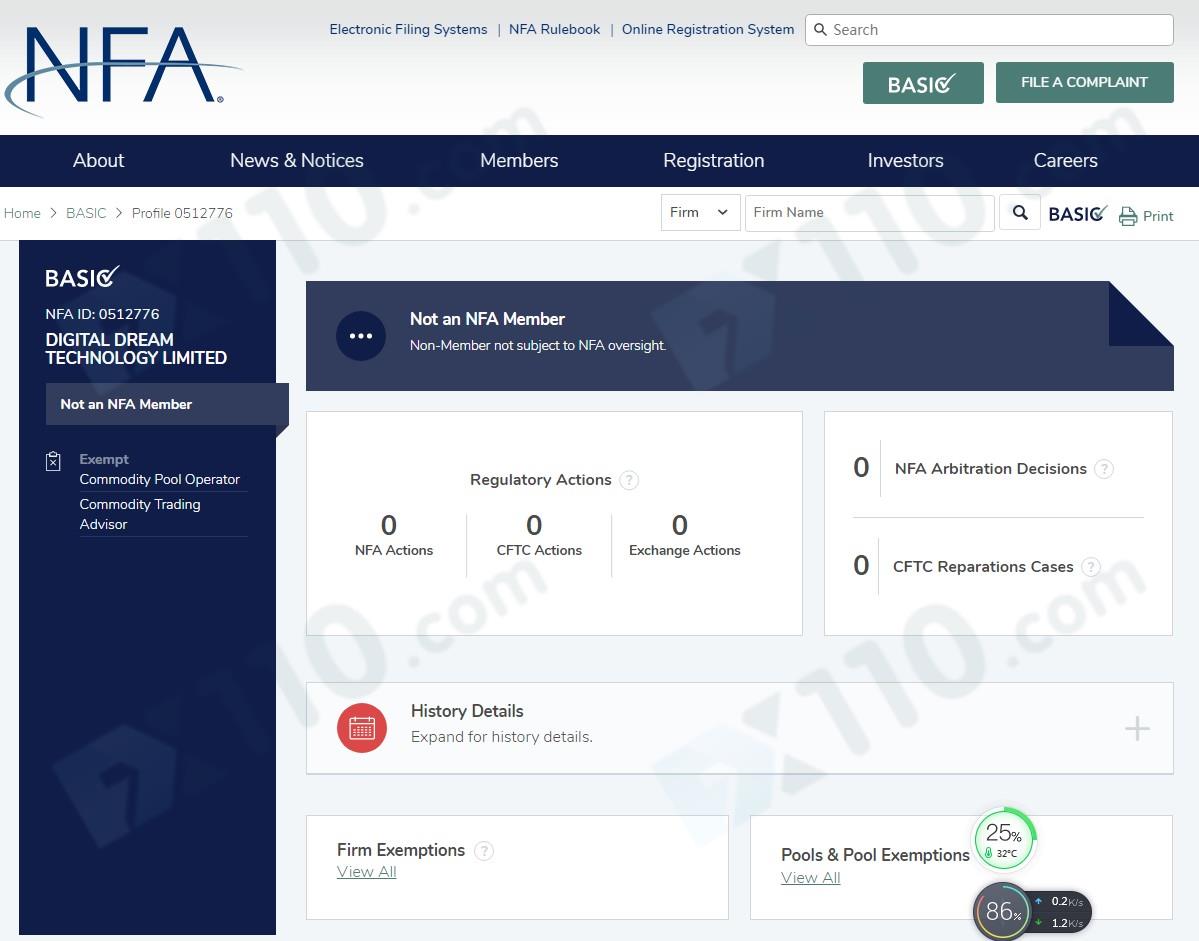
Task: Open the Careers menu
Action: (1065, 161)
